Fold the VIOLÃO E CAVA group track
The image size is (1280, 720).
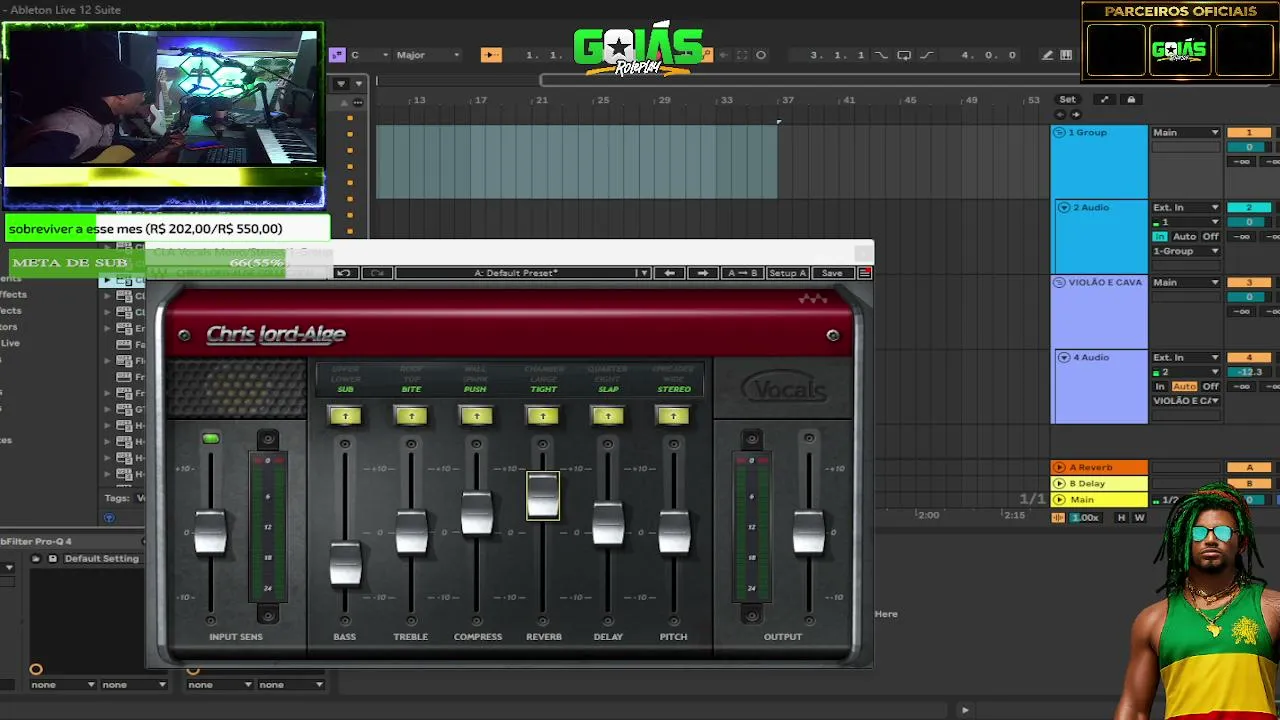pyautogui.click(x=1061, y=282)
